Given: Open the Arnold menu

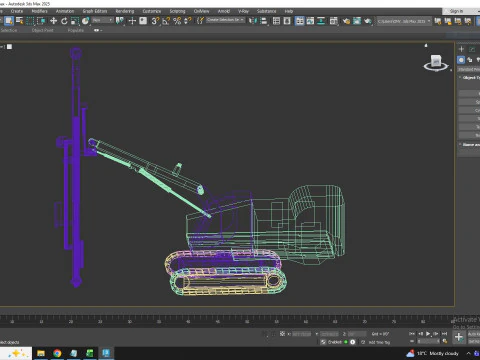Looking at the screenshot, I should [x=224, y=11].
